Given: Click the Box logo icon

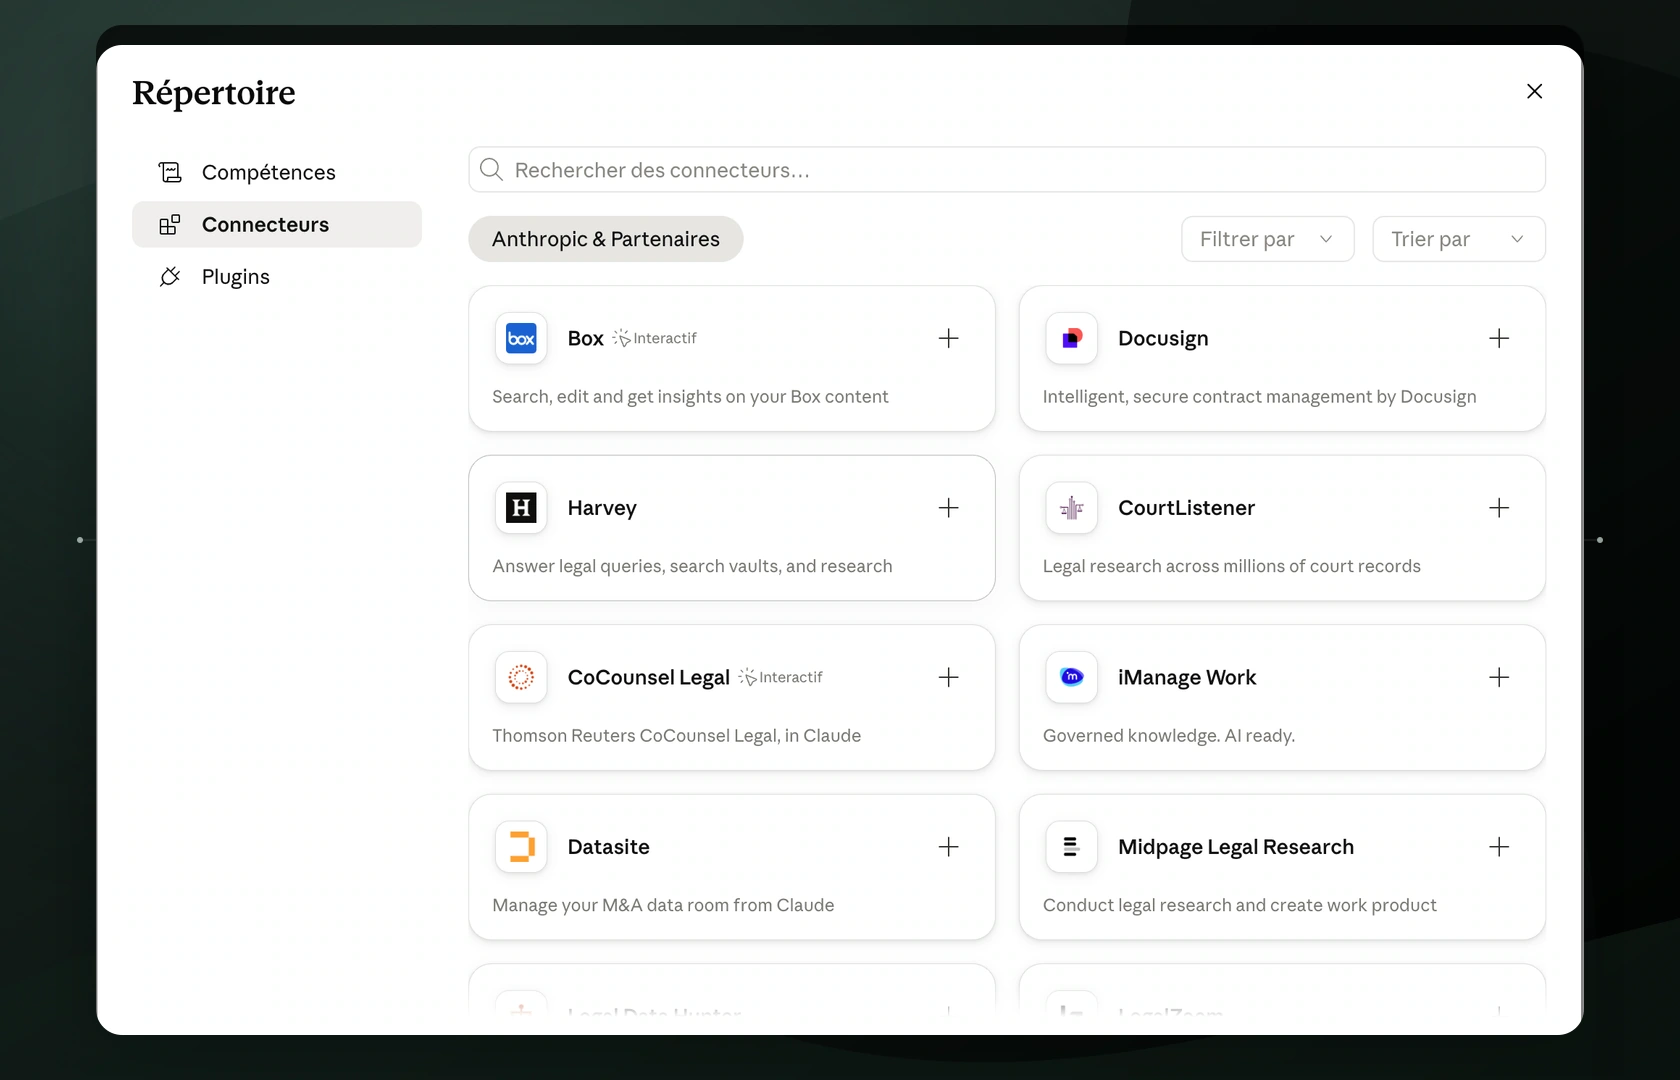Looking at the screenshot, I should [x=521, y=338].
